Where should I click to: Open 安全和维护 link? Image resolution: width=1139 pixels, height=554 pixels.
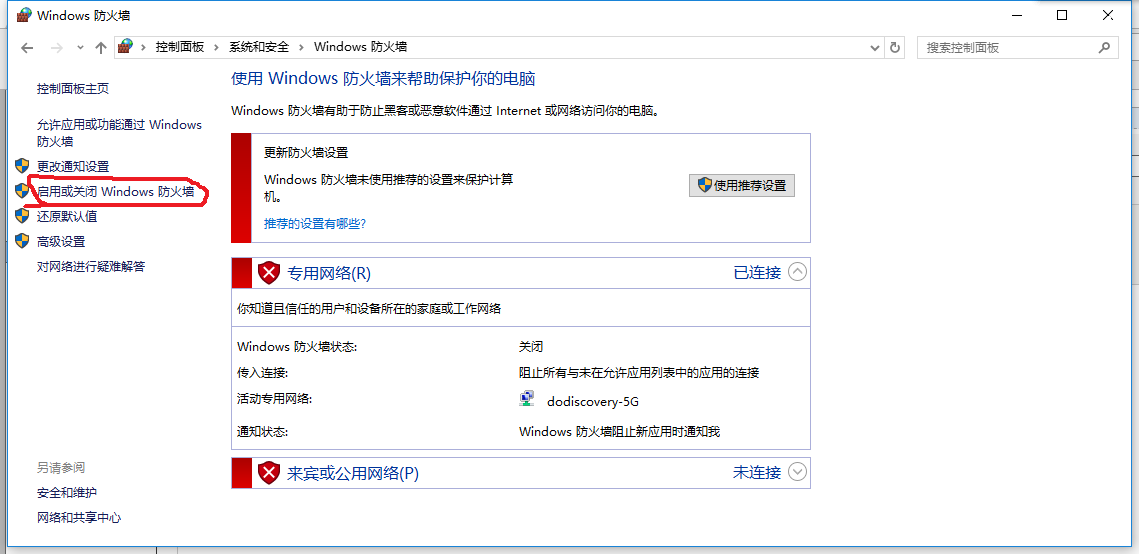coord(67,492)
